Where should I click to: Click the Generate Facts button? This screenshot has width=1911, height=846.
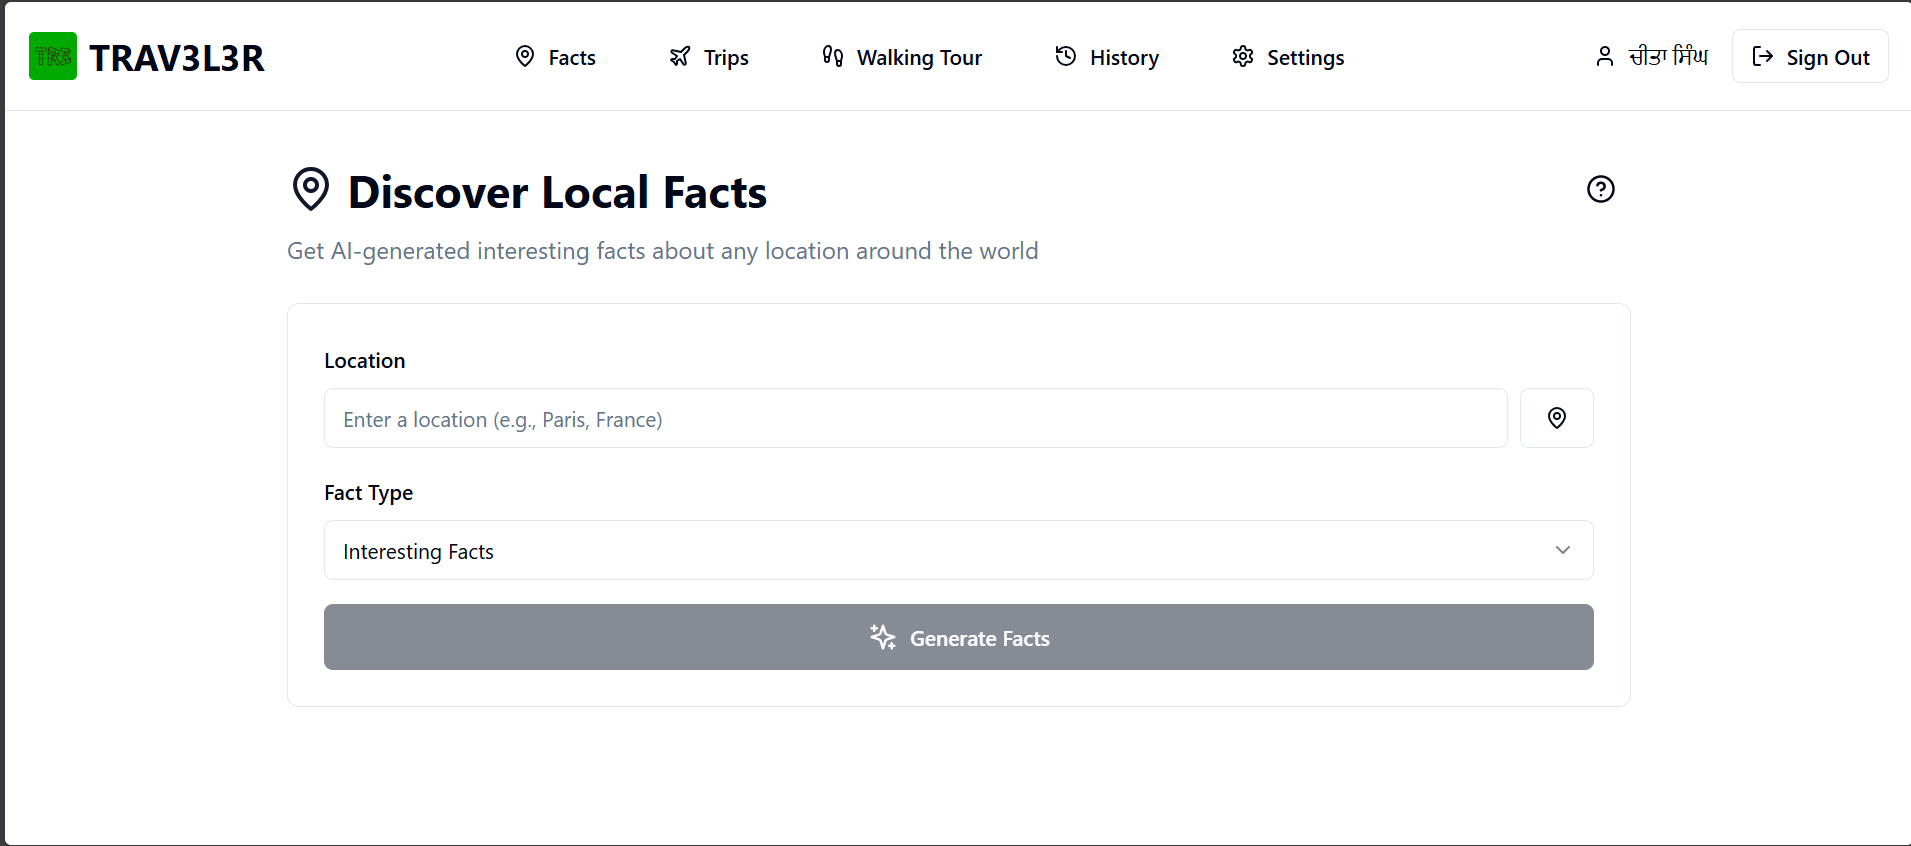pos(958,637)
